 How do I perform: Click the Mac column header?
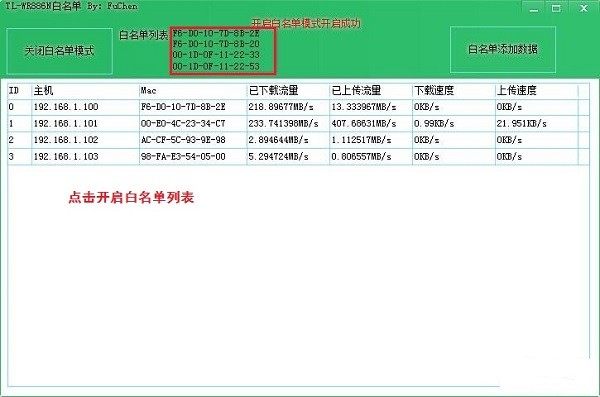pos(193,91)
